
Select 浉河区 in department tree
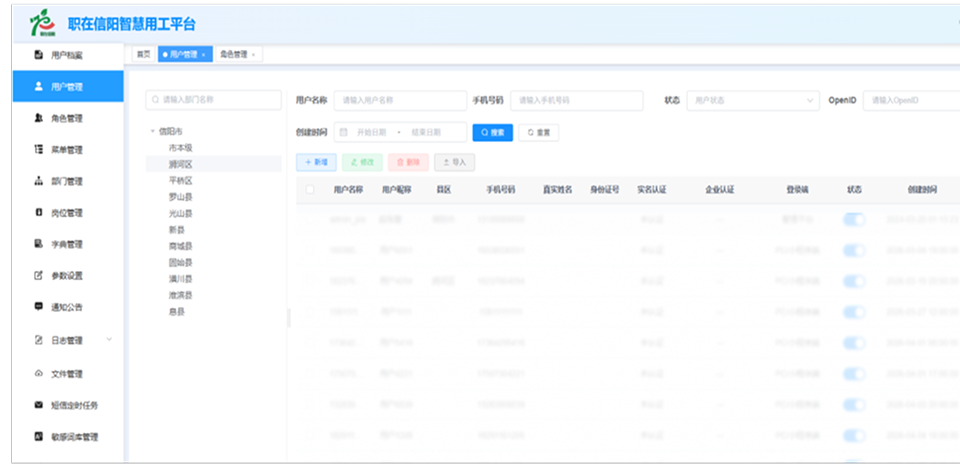tap(181, 164)
